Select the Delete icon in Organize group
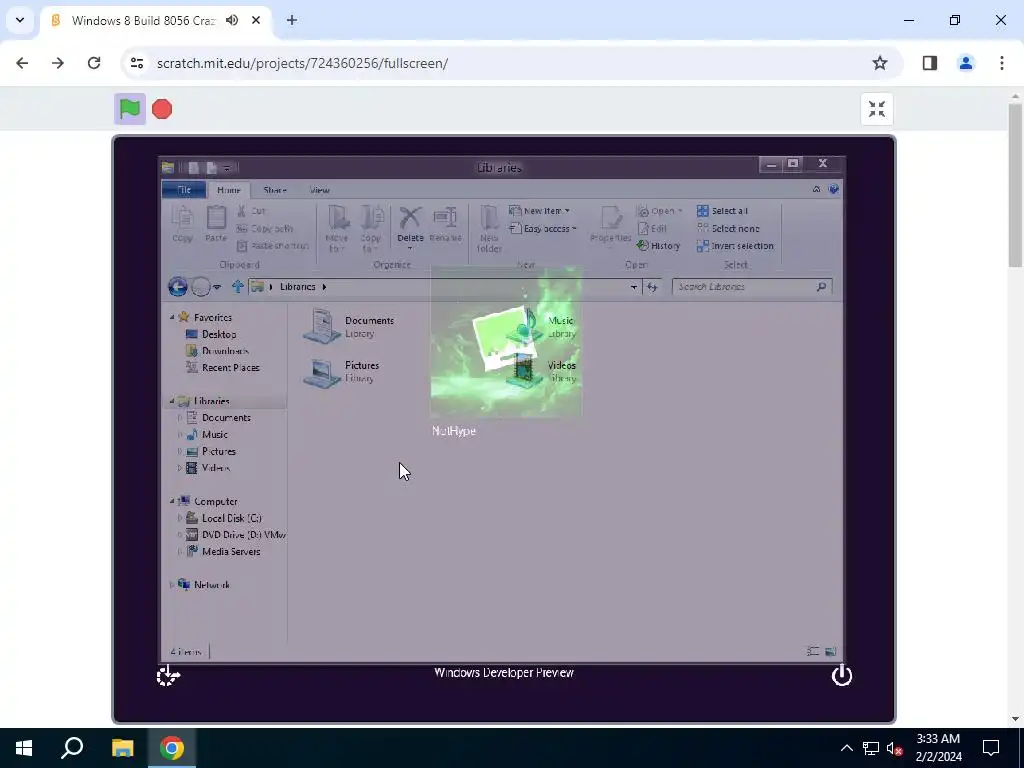1024x768 pixels. pos(410,227)
